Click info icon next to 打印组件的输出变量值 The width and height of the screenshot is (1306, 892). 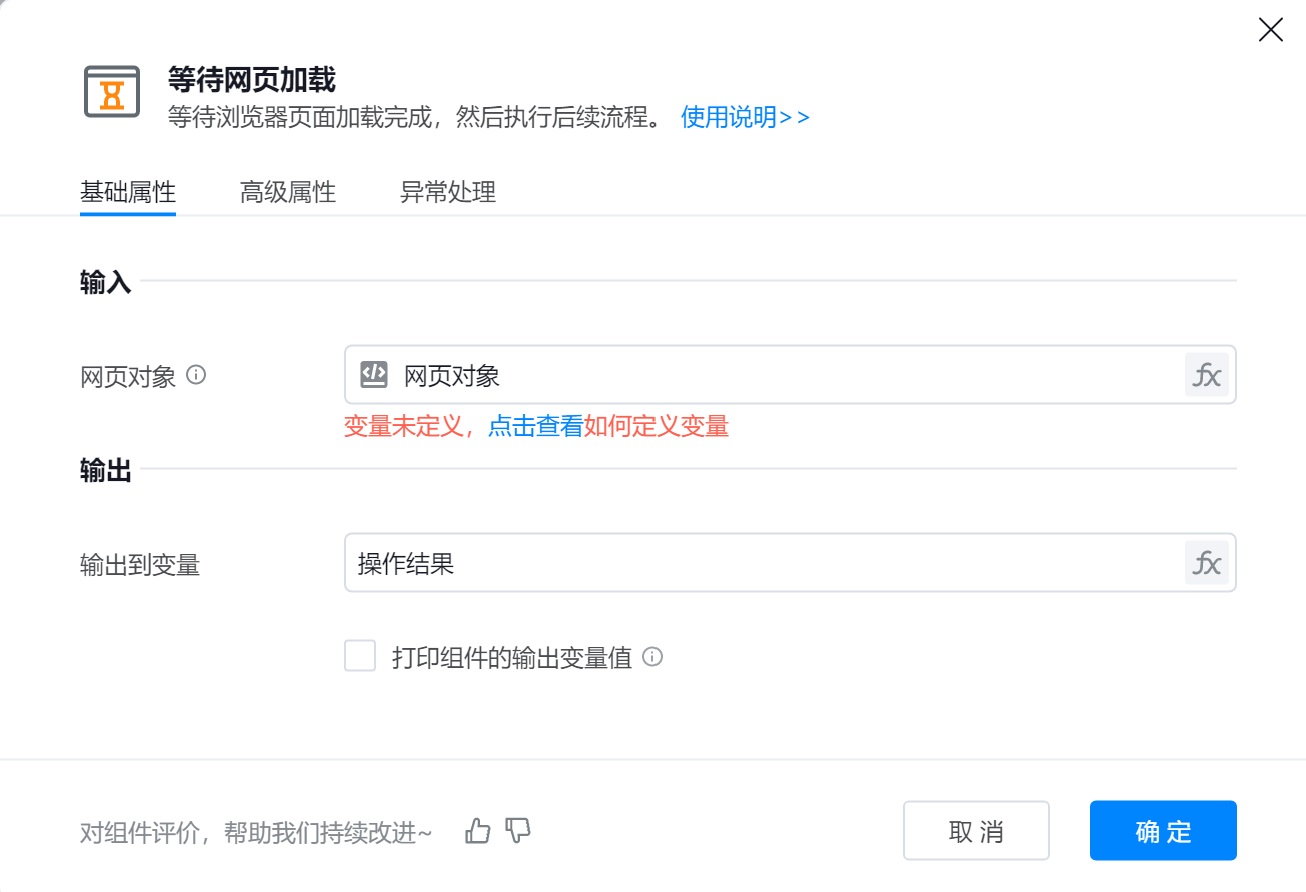pyautogui.click(x=653, y=657)
